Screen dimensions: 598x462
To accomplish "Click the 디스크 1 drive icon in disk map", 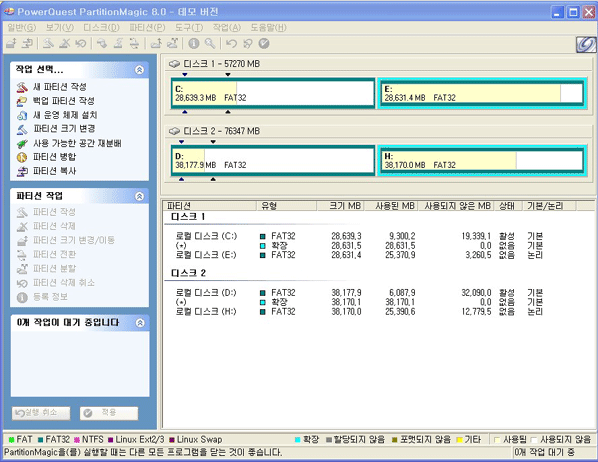I will coord(174,64).
